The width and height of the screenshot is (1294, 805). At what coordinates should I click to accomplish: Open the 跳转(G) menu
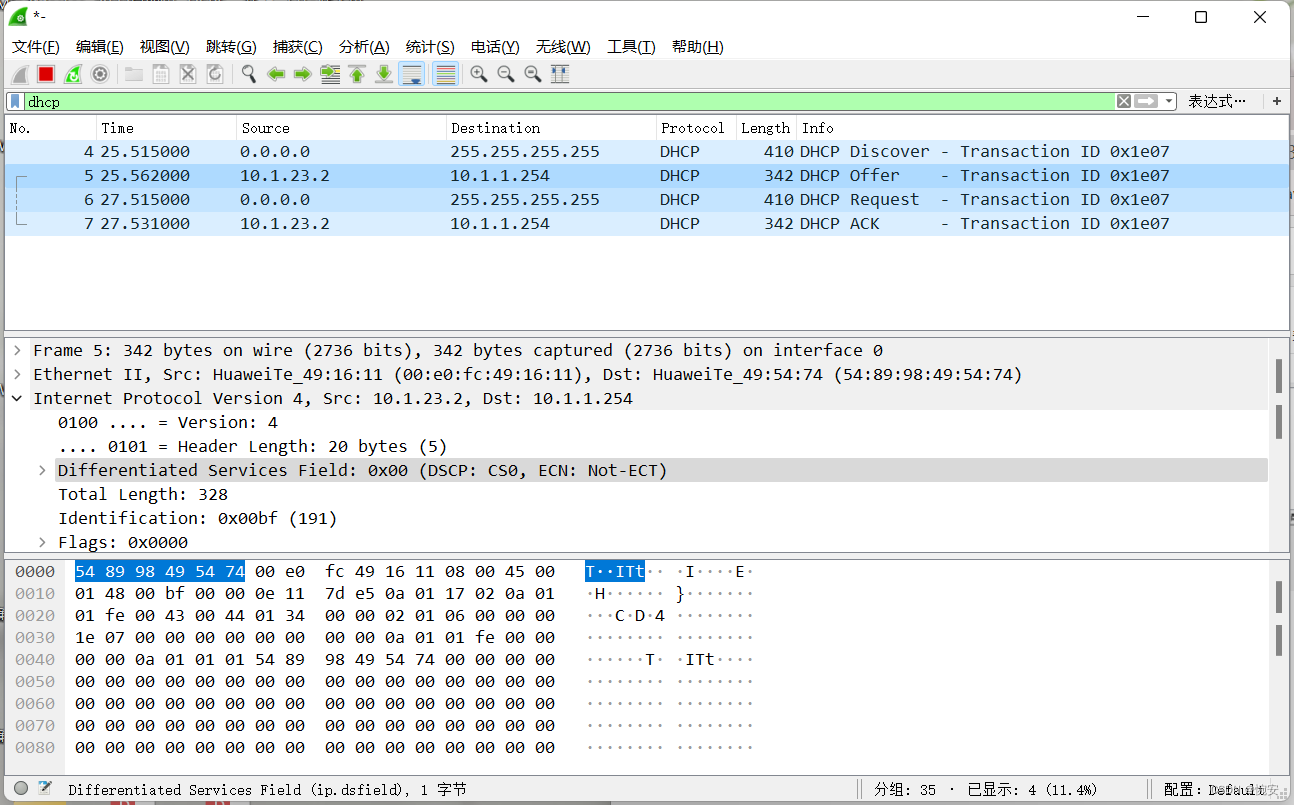point(231,47)
